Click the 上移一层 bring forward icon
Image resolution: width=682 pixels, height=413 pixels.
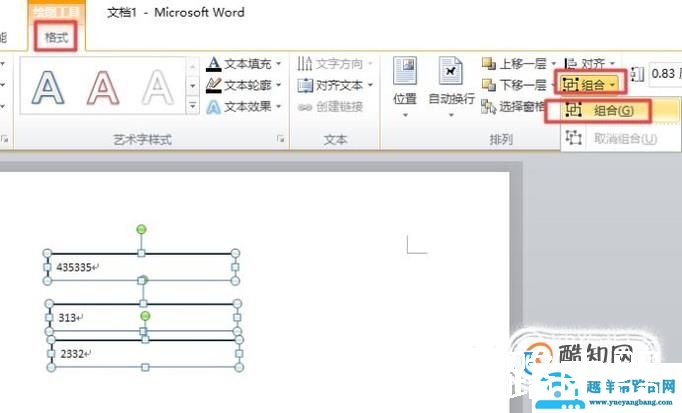pos(489,64)
